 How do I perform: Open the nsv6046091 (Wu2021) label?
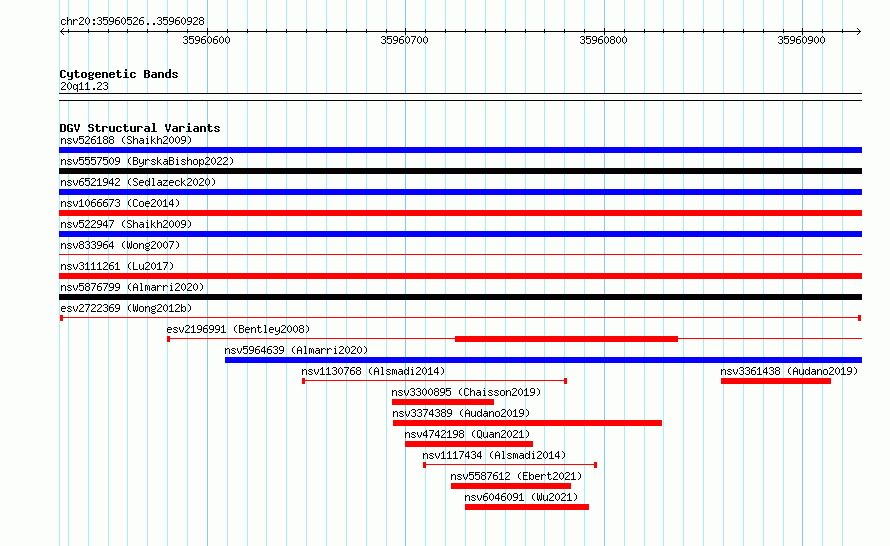coord(521,497)
